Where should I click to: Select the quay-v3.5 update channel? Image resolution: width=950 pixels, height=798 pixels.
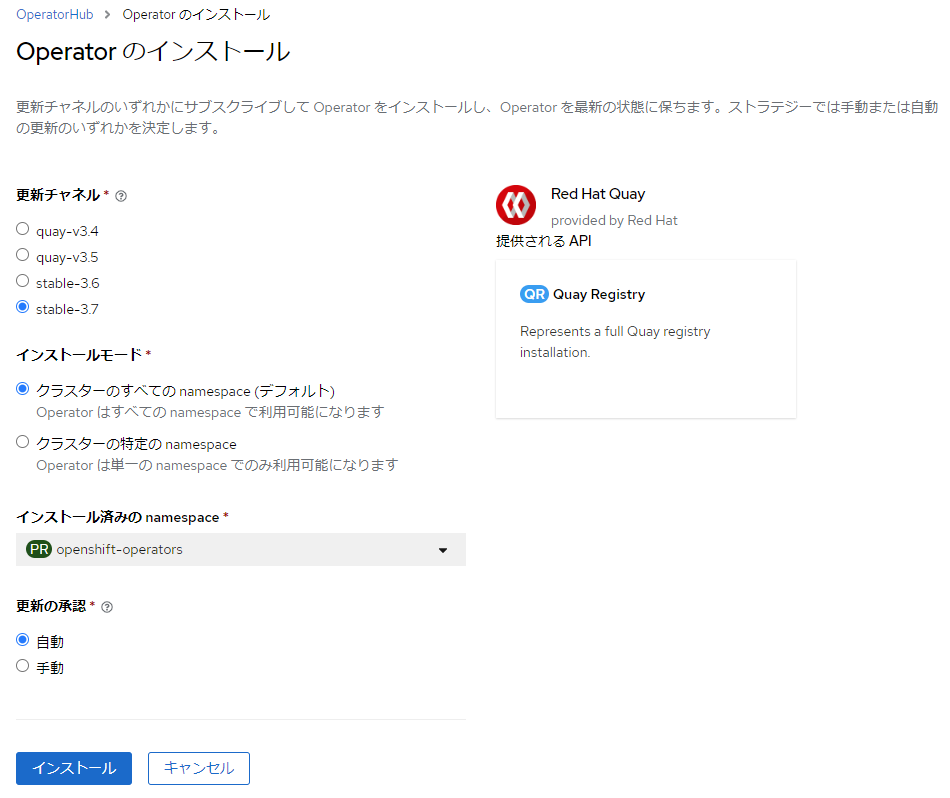tap(22, 254)
